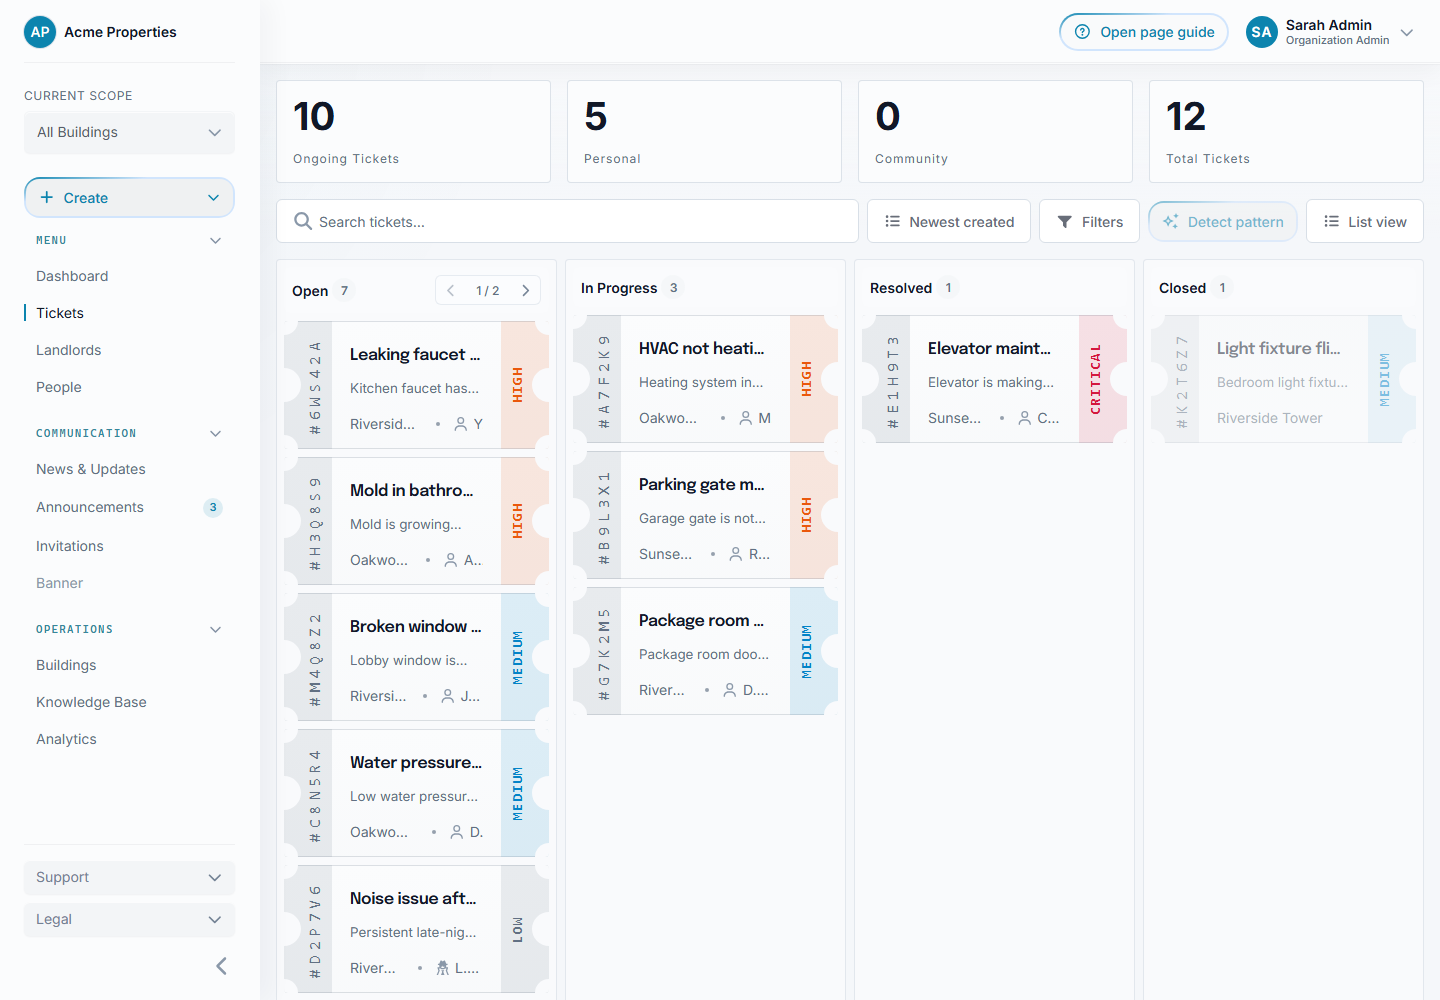This screenshot has height=1000, width=1440.
Task: Open the Banner page
Action: tap(60, 583)
